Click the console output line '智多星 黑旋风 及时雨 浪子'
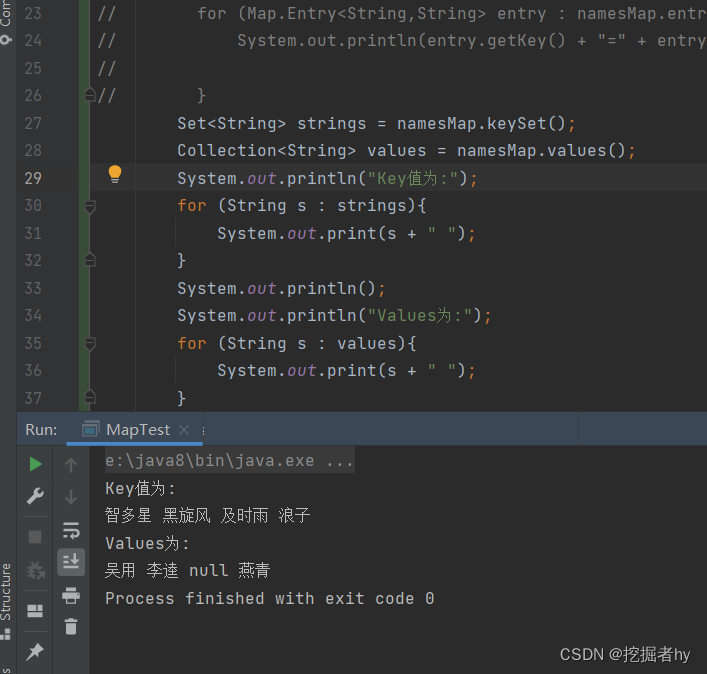 coord(207,515)
